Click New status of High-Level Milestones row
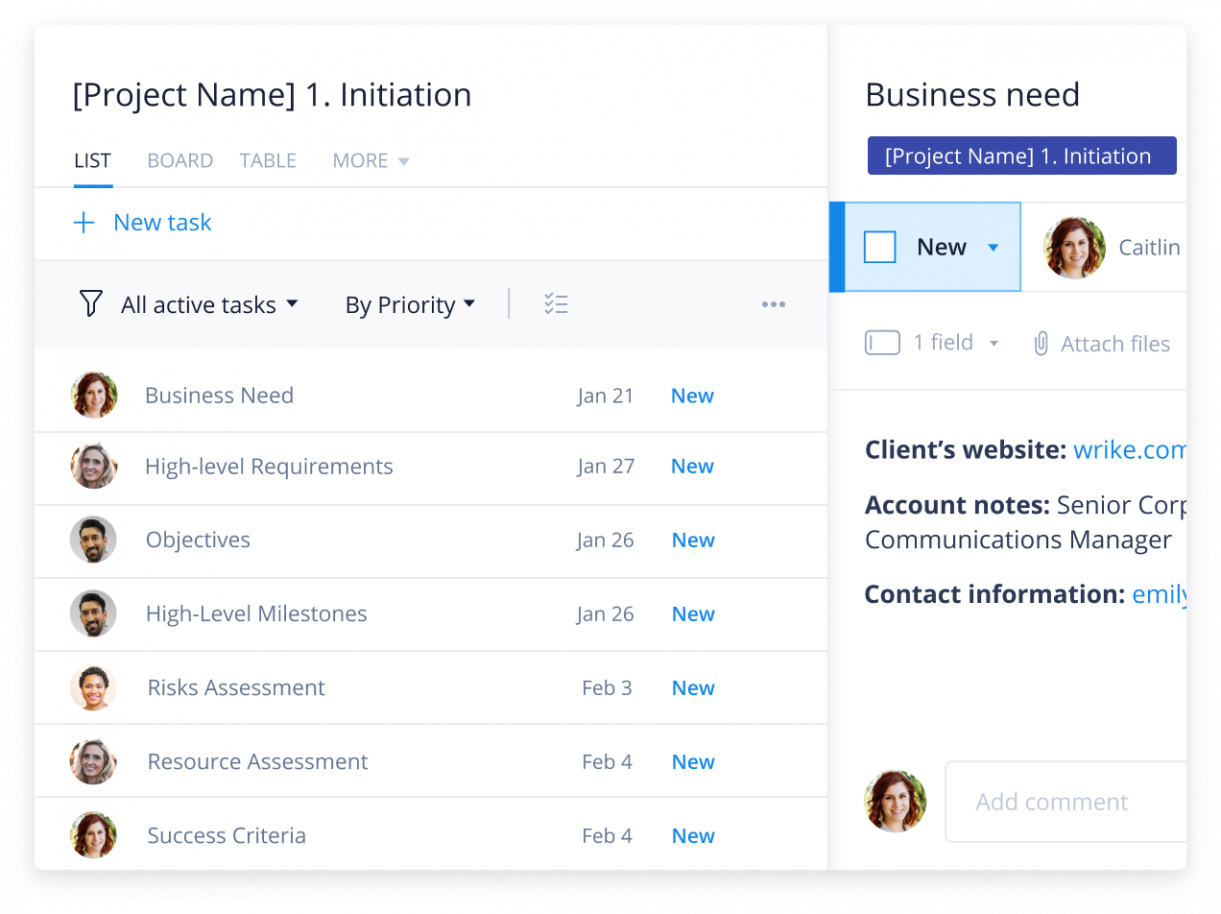 click(x=693, y=614)
